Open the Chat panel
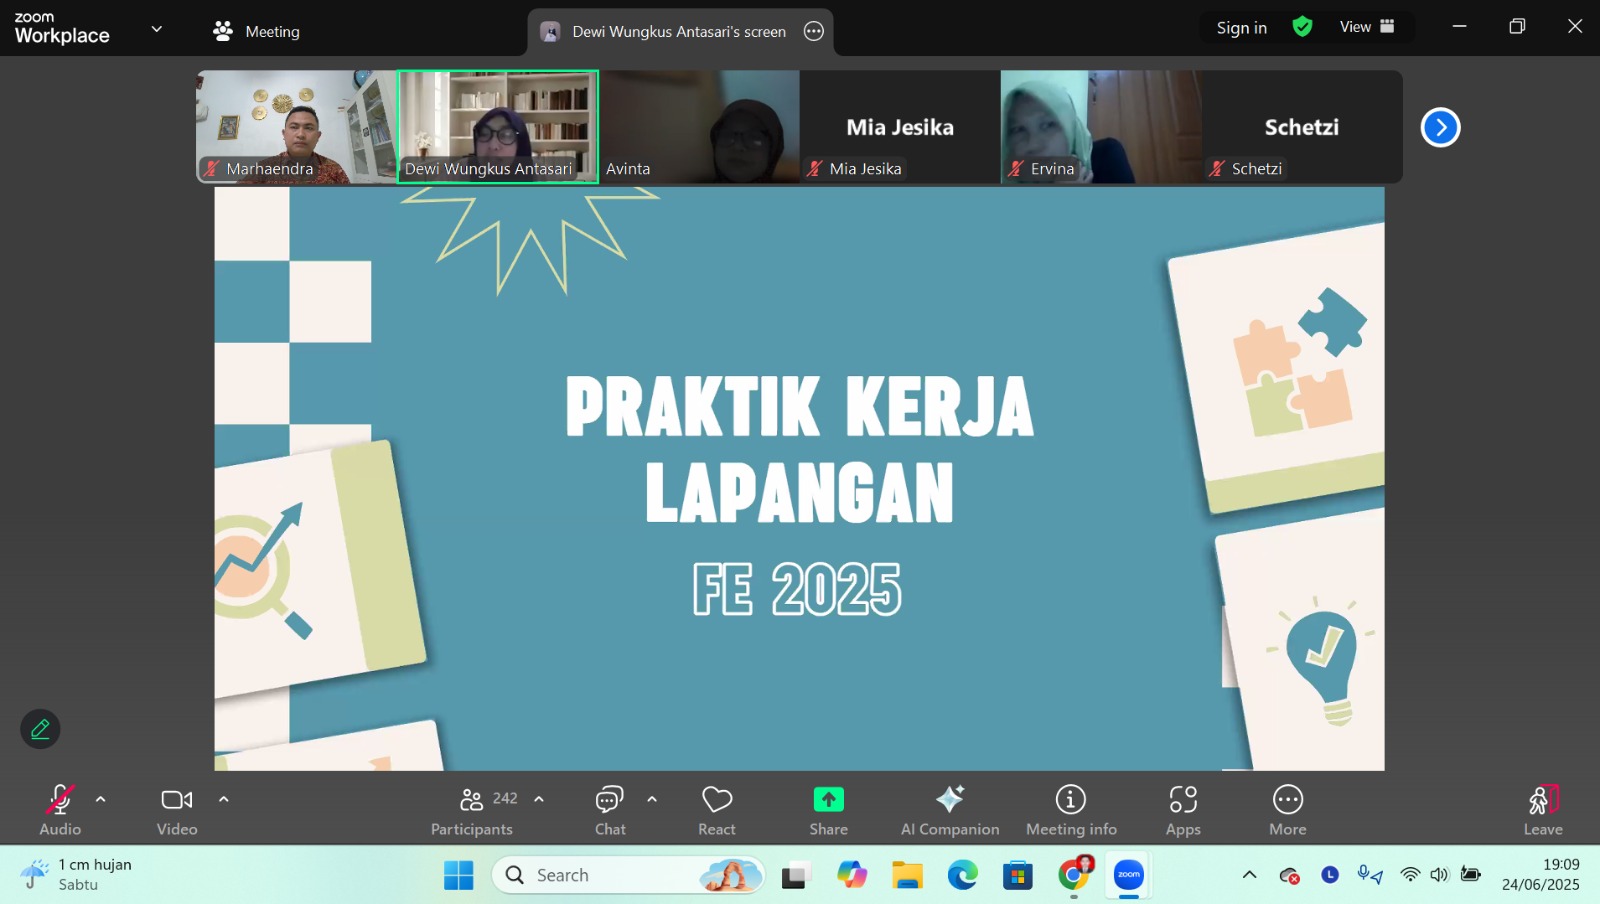This screenshot has height=904, width=1600. click(x=610, y=810)
